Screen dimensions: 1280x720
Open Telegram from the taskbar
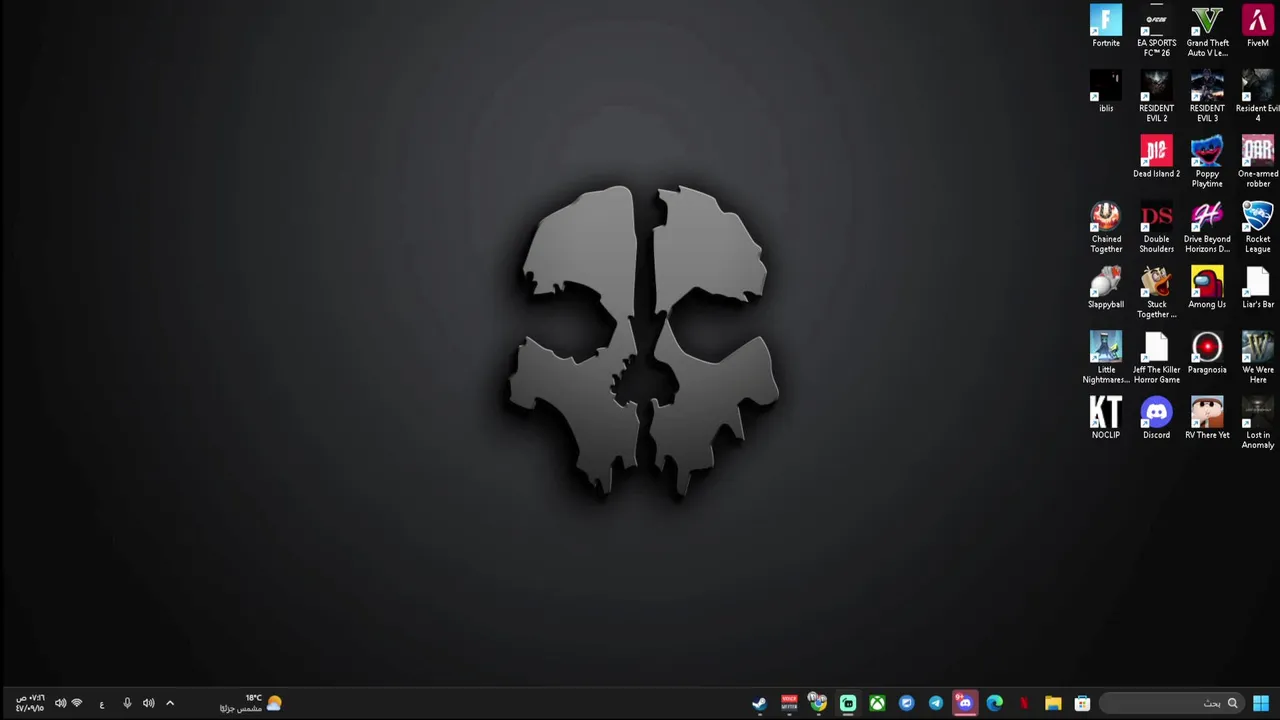coord(936,703)
